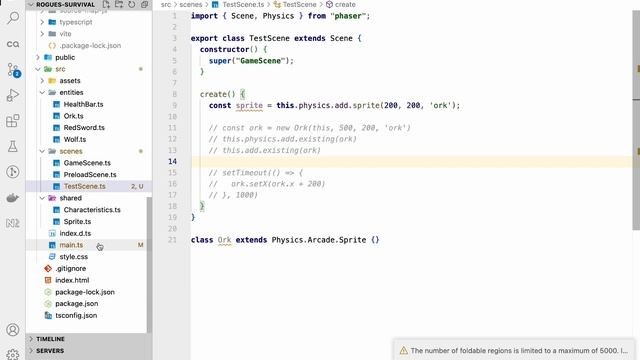The image size is (640, 360).
Task: Expand the vite folder
Action: pos(42,34)
